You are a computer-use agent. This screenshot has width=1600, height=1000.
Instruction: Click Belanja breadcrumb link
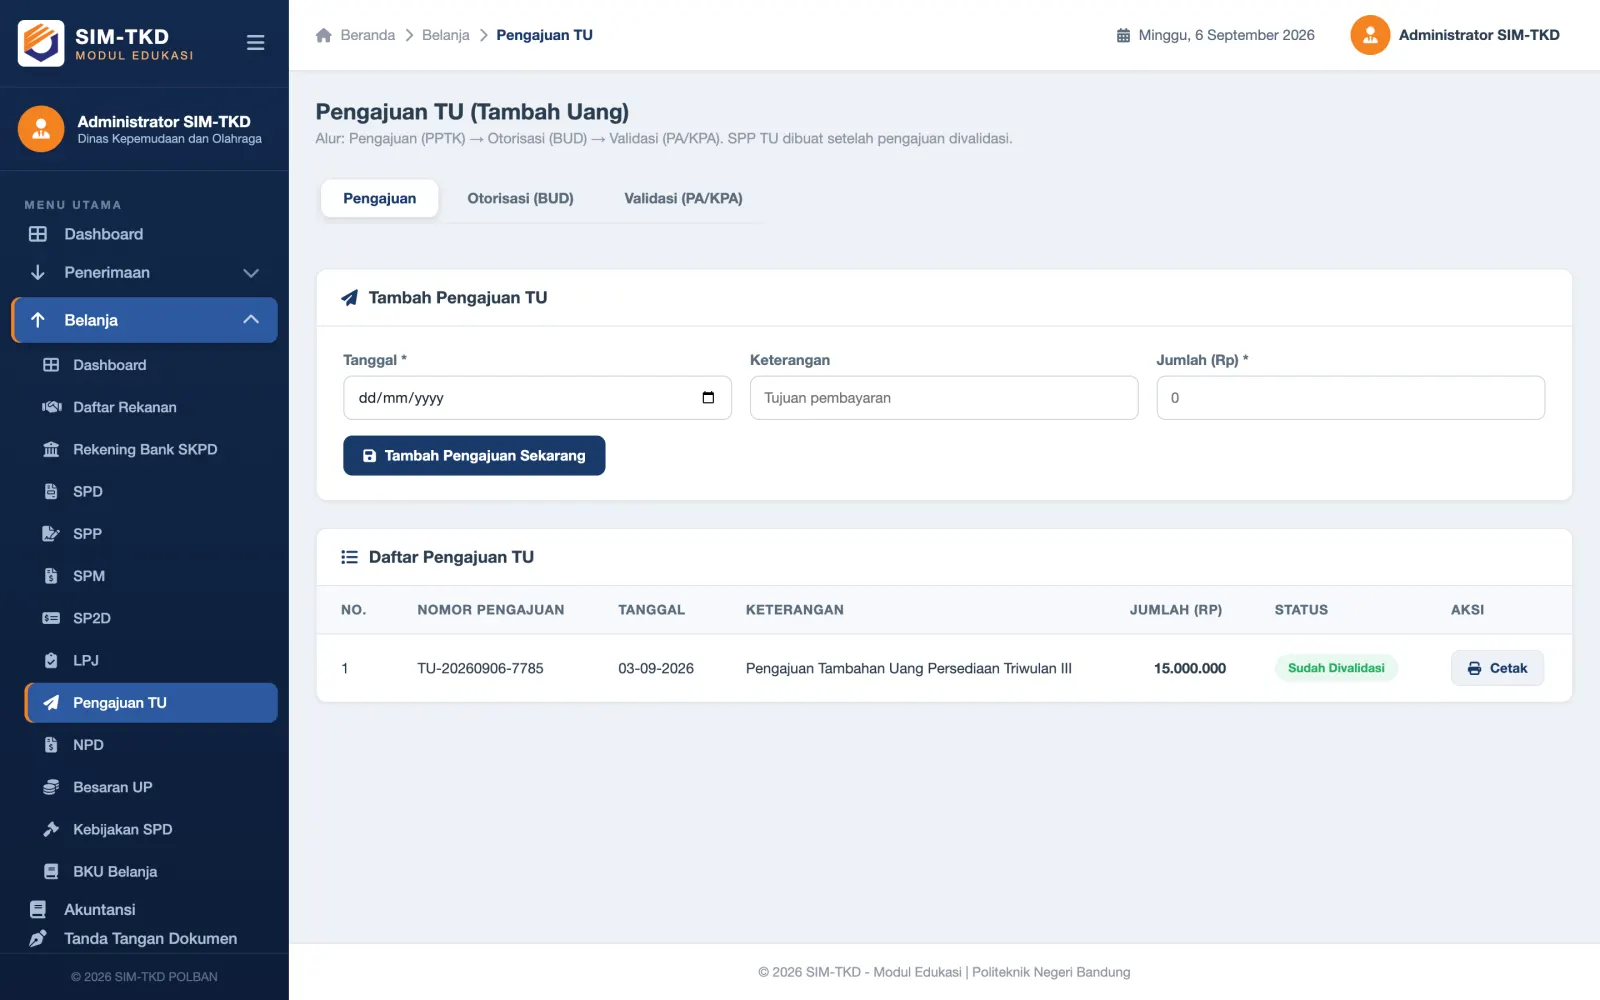click(x=446, y=35)
